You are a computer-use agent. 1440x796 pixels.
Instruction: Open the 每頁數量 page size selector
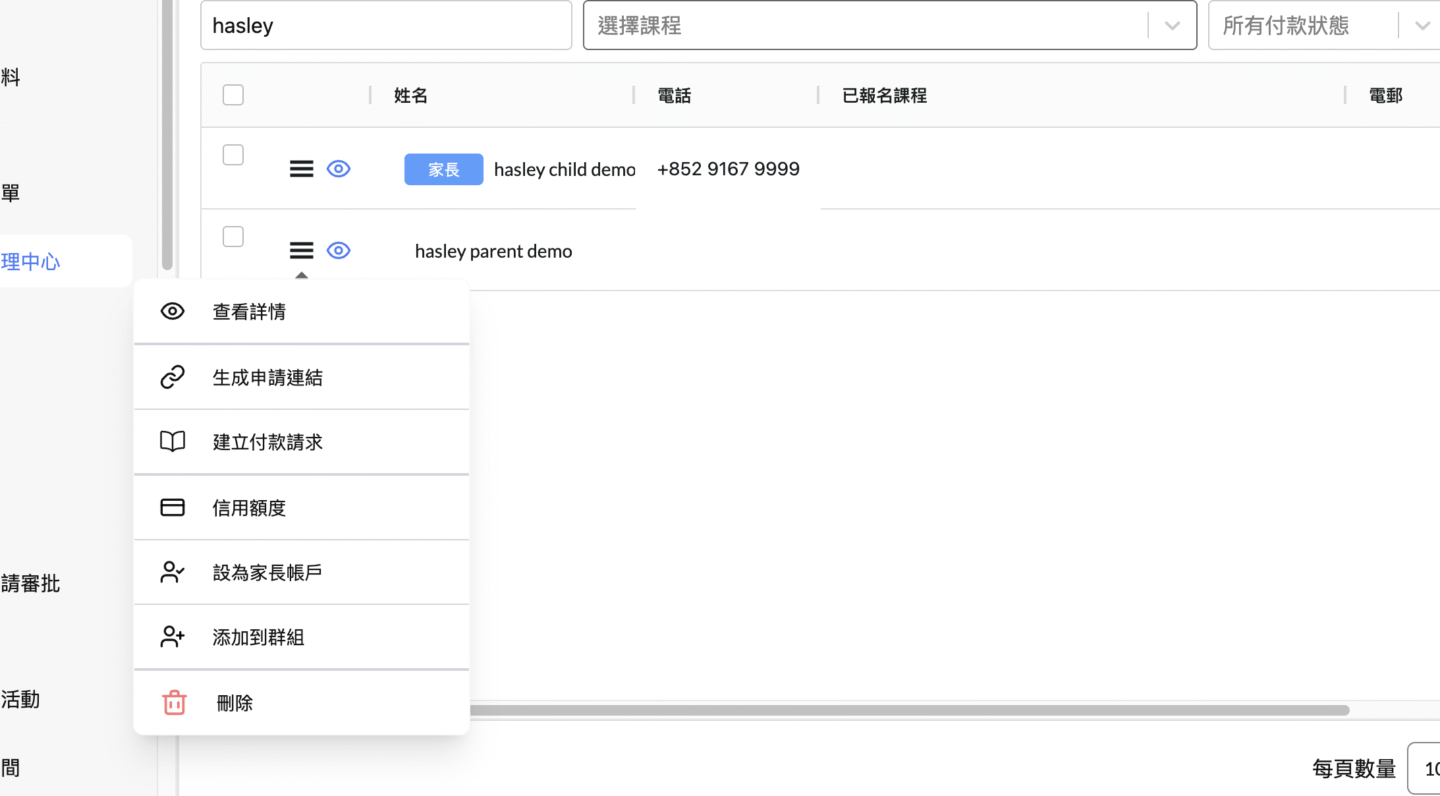pos(1423,769)
